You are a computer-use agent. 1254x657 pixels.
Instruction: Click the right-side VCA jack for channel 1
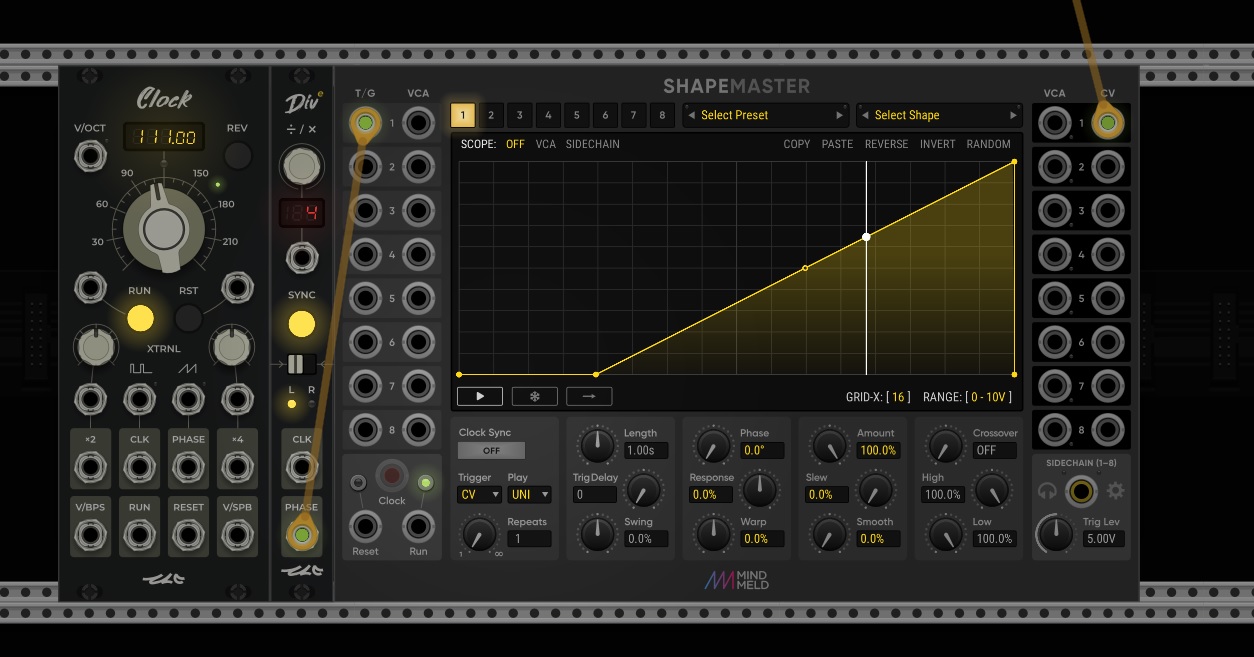pos(1054,123)
